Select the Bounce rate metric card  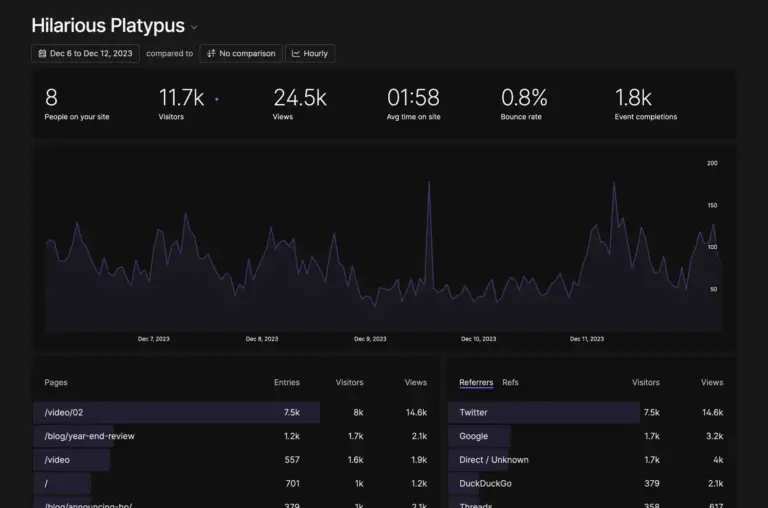click(x=525, y=104)
